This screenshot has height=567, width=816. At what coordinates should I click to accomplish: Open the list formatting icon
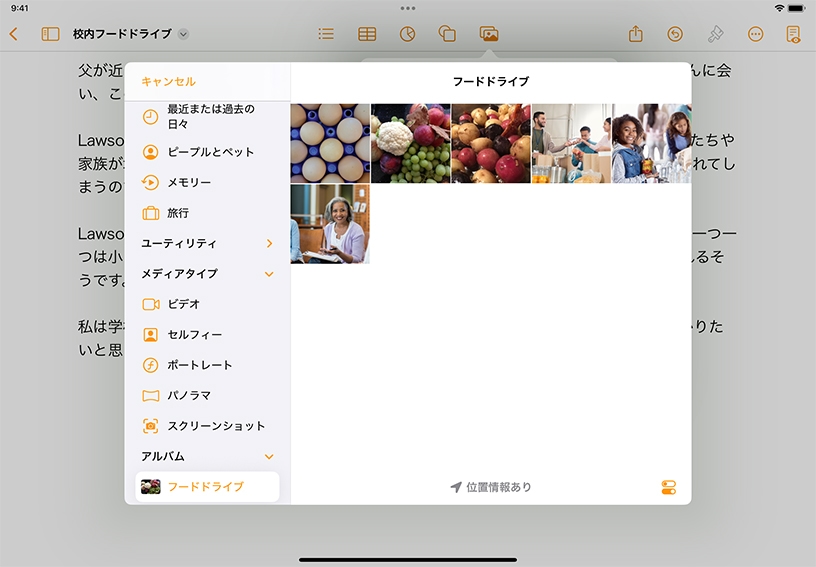[326, 34]
